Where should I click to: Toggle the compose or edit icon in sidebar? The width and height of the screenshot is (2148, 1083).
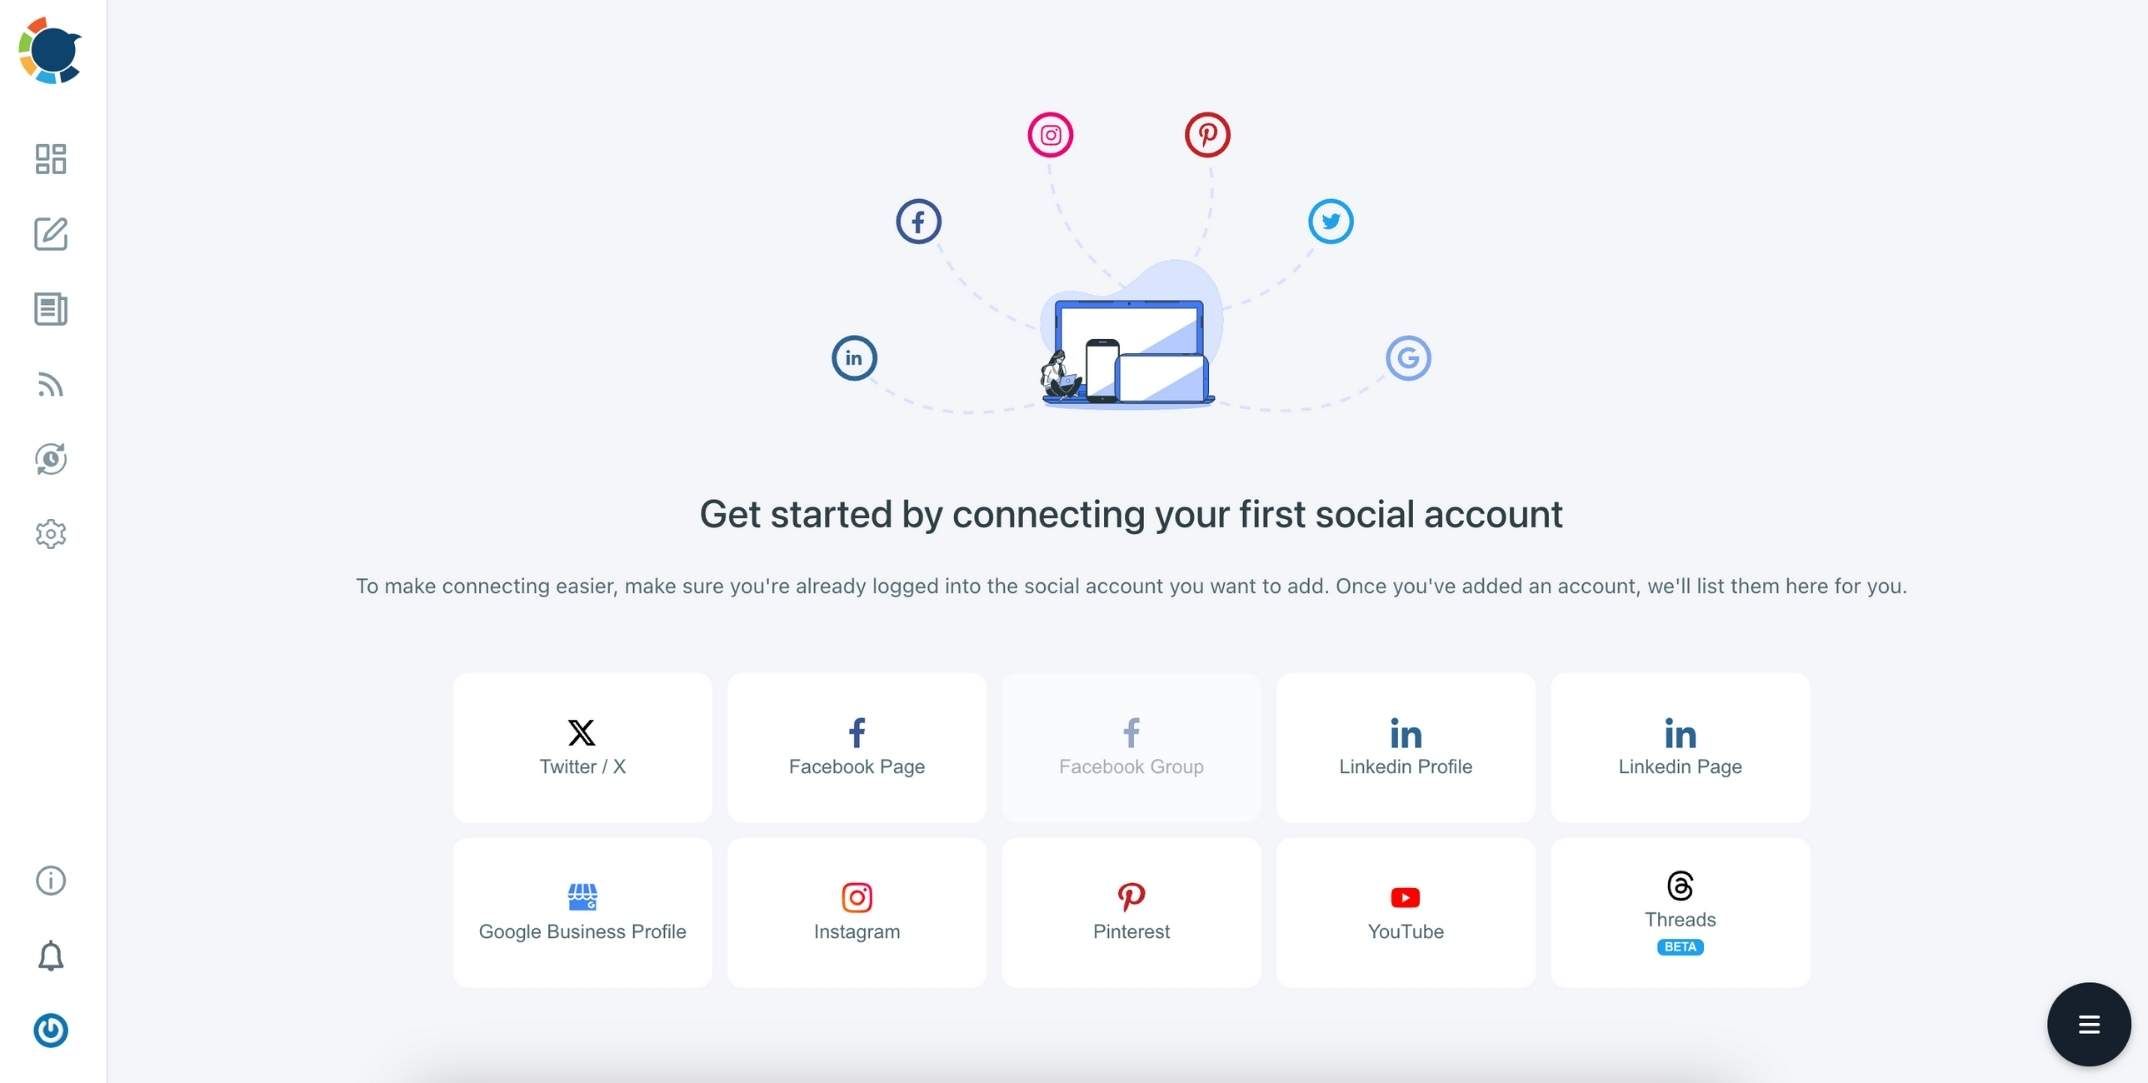(x=50, y=232)
